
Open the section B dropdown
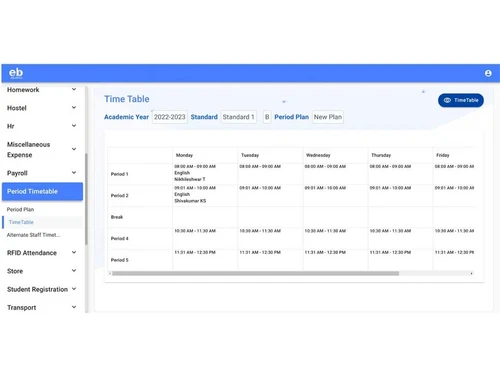click(267, 117)
